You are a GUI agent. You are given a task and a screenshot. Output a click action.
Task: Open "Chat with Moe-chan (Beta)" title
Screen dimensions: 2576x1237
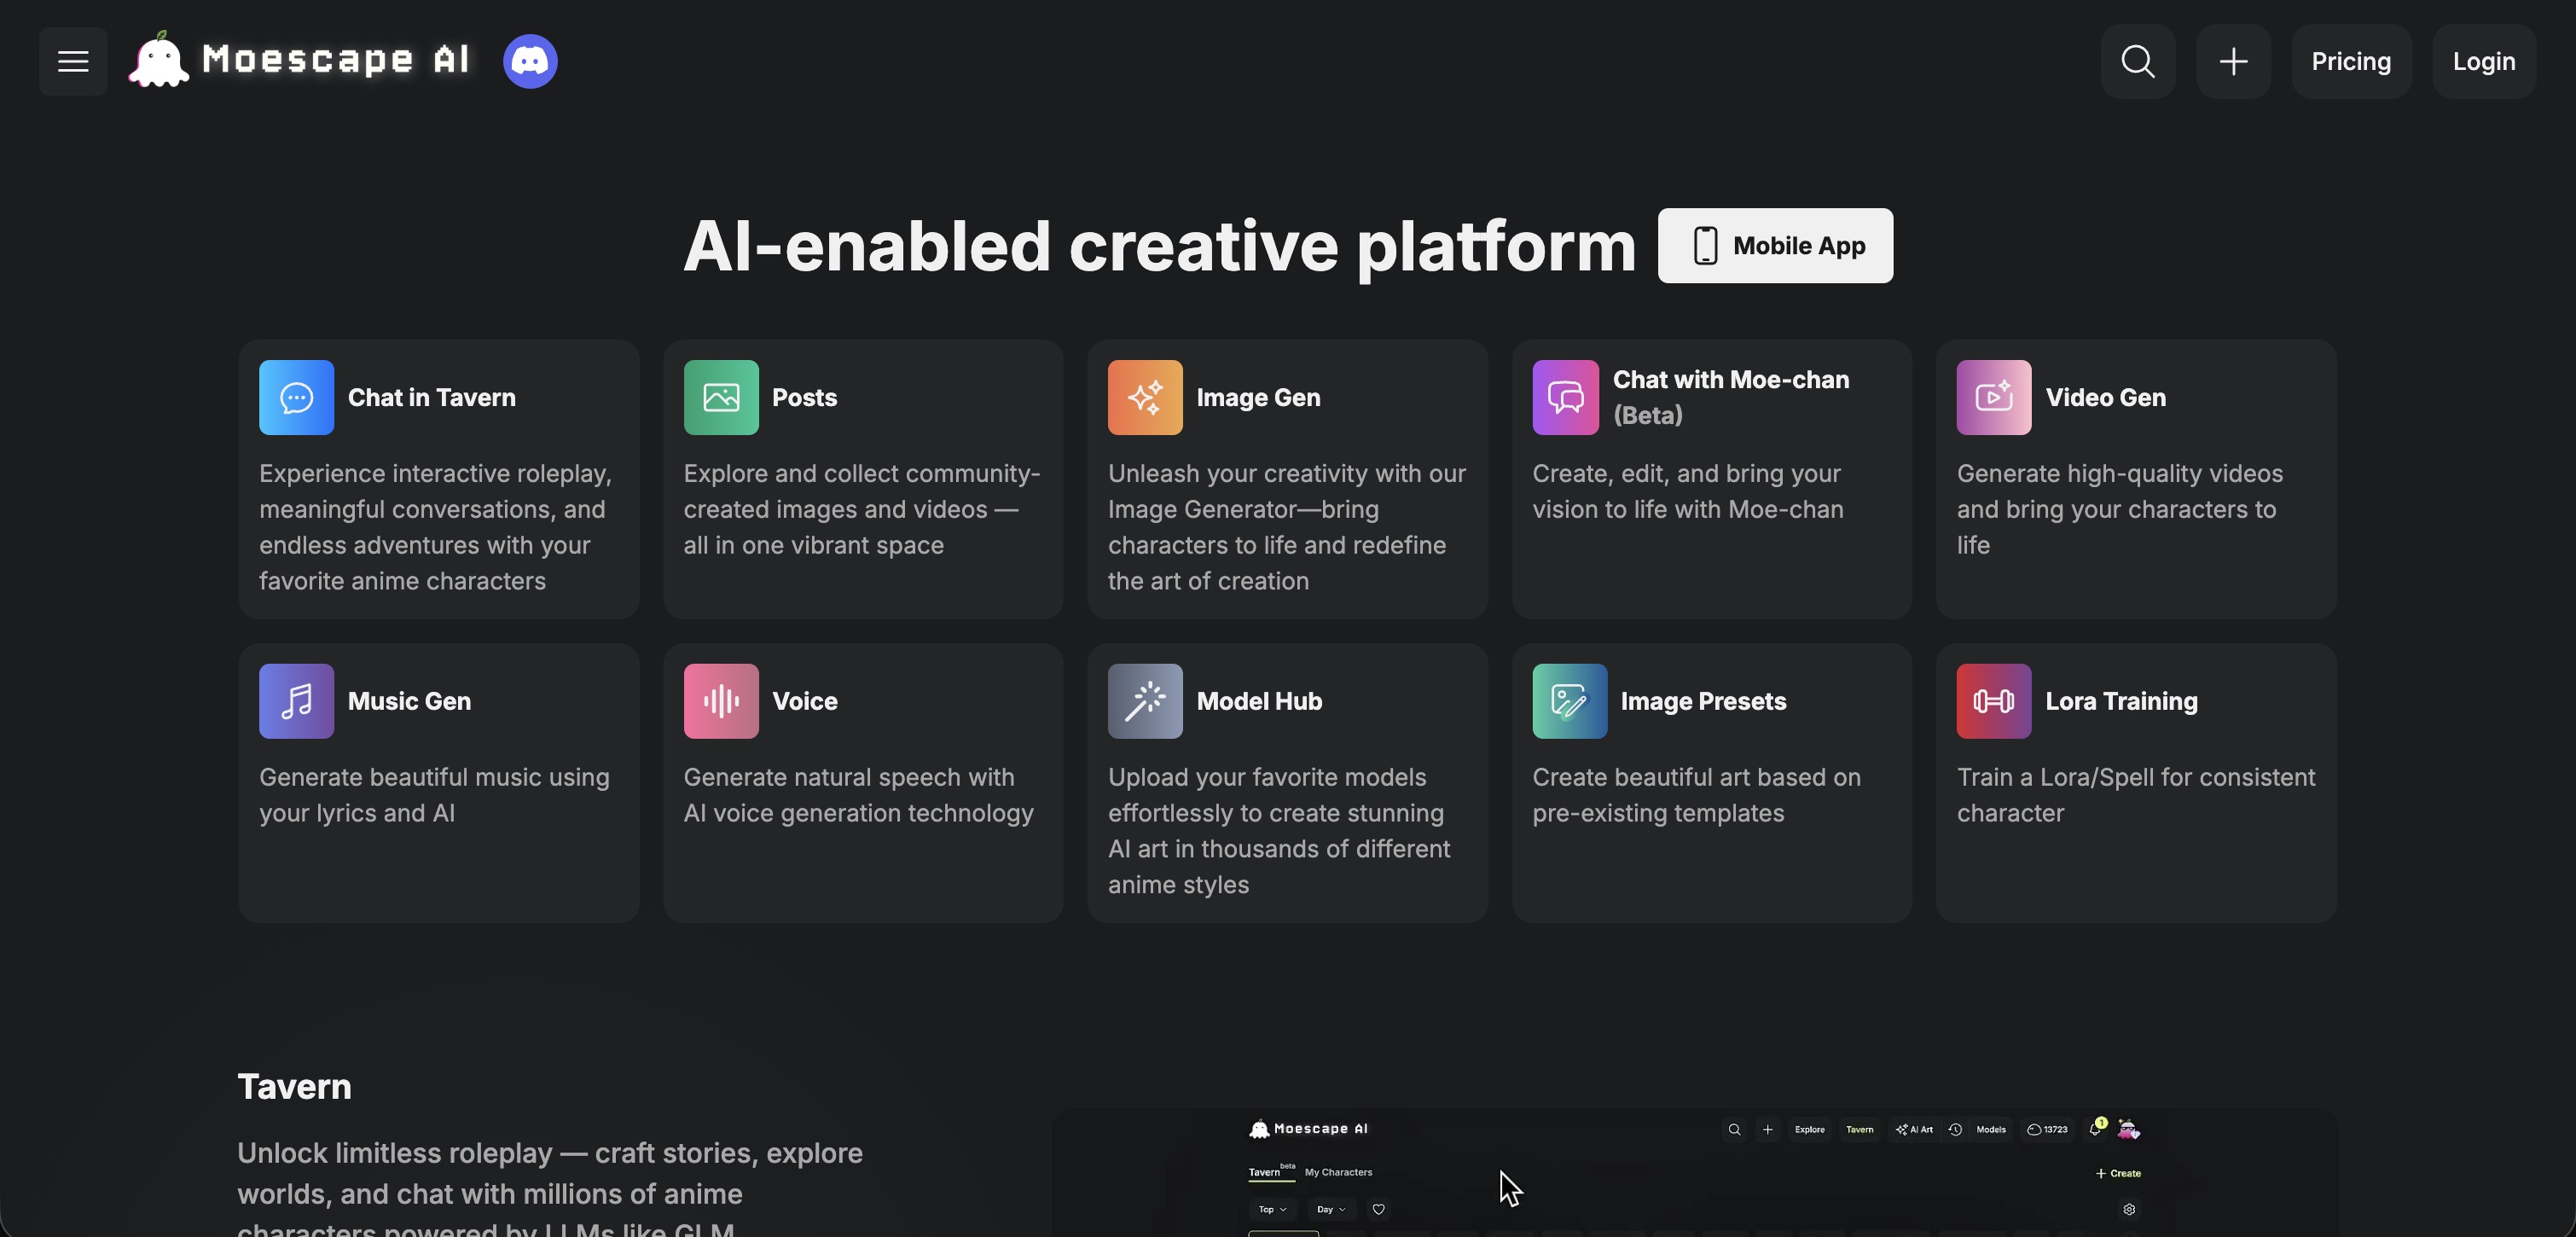pyautogui.click(x=1731, y=397)
